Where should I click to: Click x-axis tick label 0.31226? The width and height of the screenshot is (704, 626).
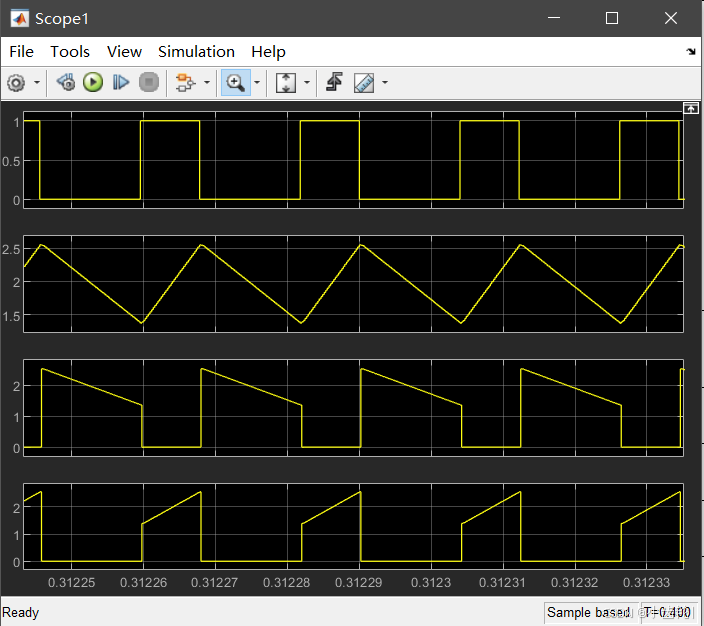click(x=144, y=583)
